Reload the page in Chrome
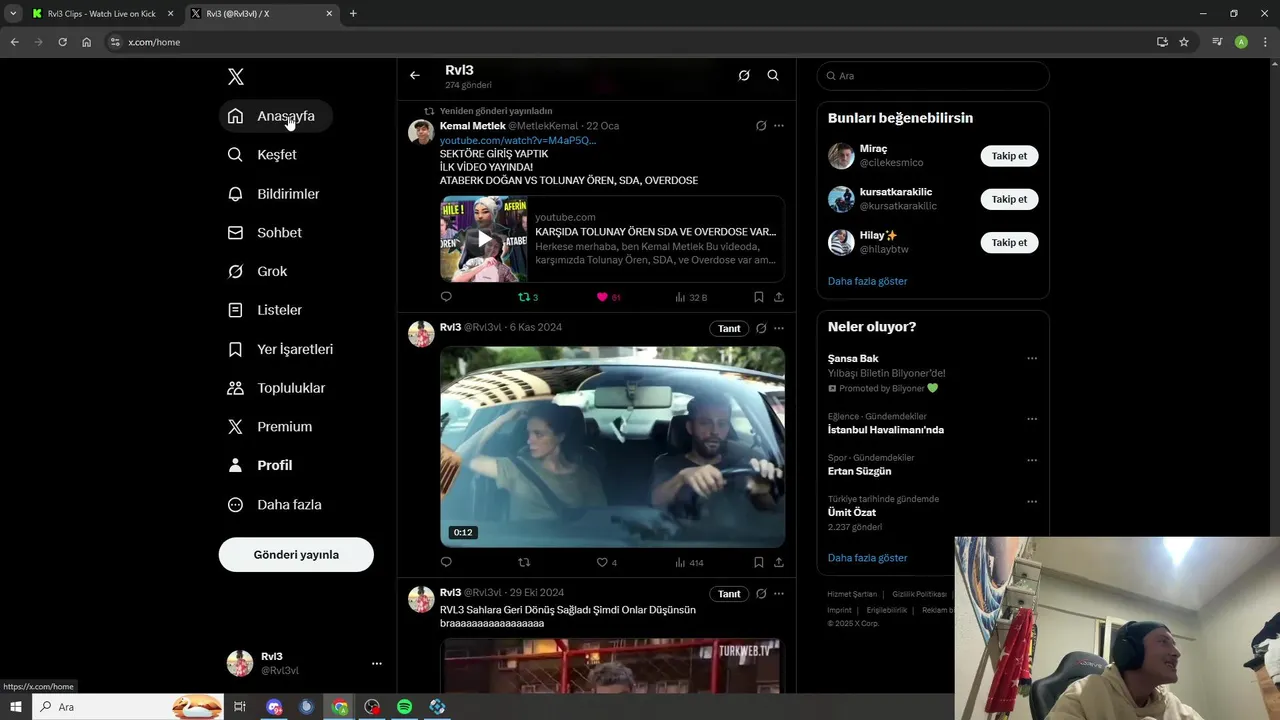Image resolution: width=1280 pixels, height=720 pixels. [62, 42]
